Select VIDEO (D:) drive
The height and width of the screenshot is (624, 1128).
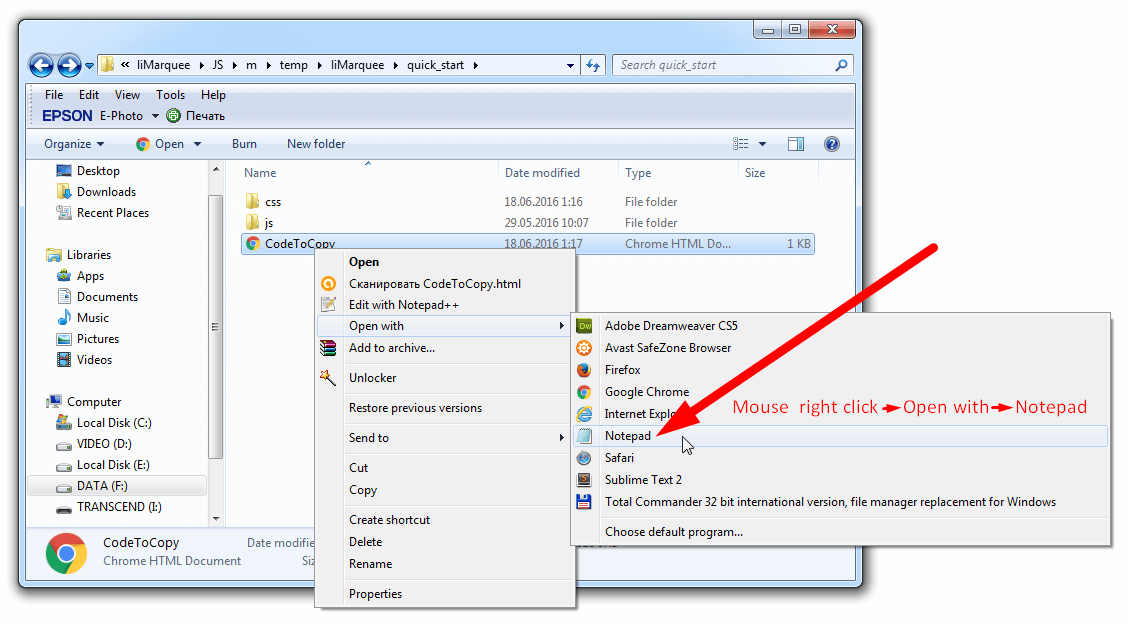[x=104, y=443]
